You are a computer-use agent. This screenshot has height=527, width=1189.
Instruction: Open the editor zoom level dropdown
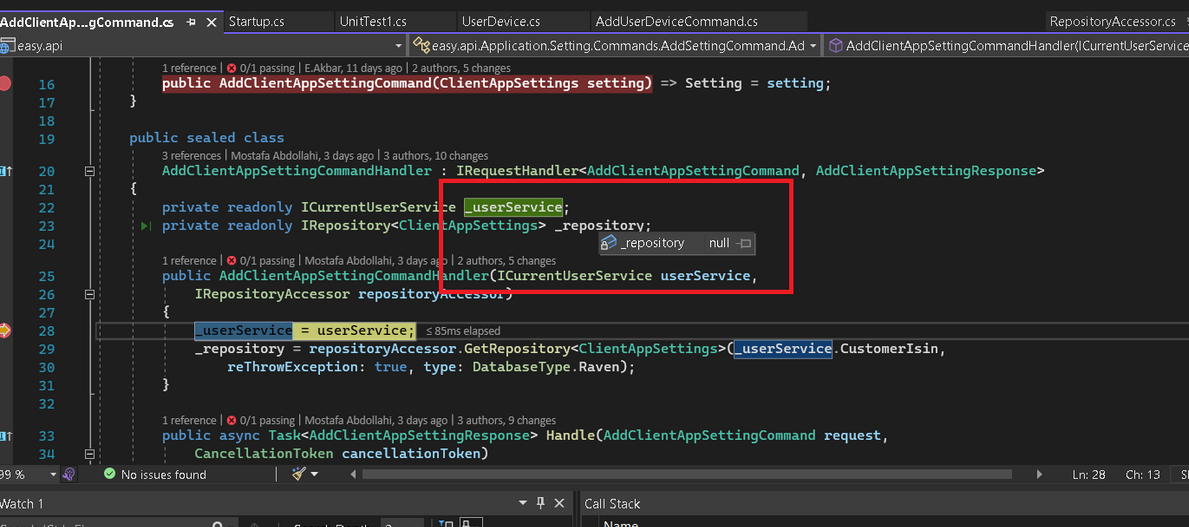[53, 475]
